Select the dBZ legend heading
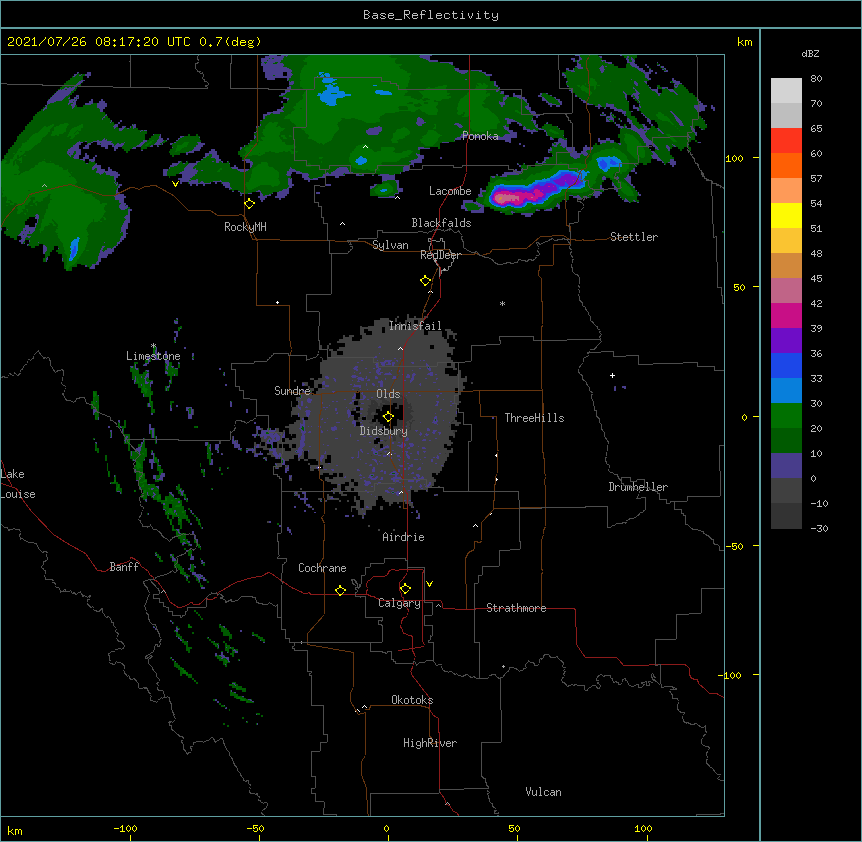The height and width of the screenshot is (842, 862). coord(810,53)
